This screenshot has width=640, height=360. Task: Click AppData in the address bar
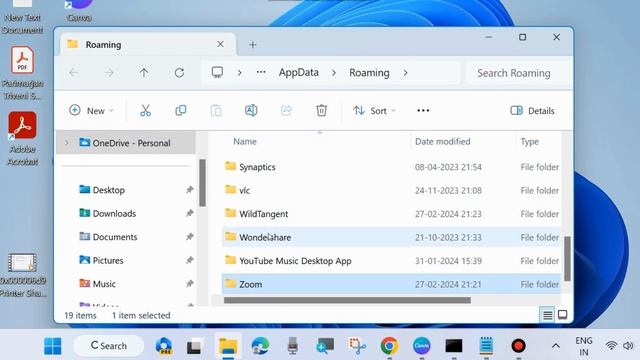pyautogui.click(x=298, y=73)
